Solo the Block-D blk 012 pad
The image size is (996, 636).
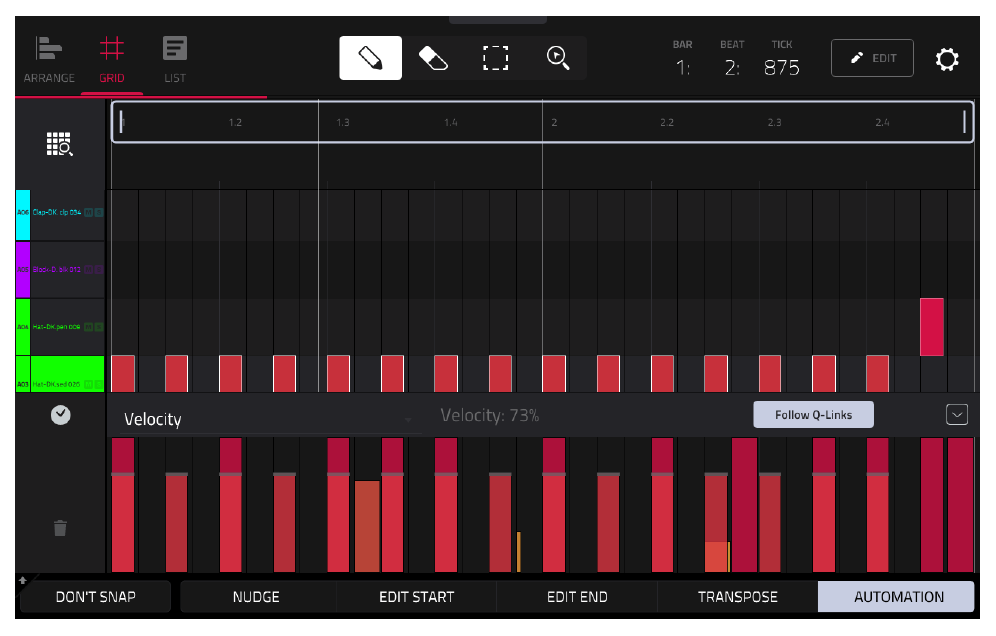click(98, 269)
